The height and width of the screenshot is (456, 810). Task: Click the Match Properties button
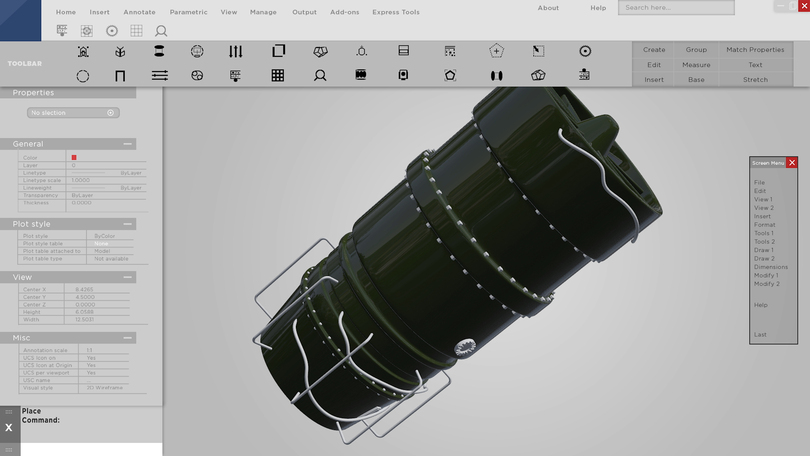click(x=755, y=49)
